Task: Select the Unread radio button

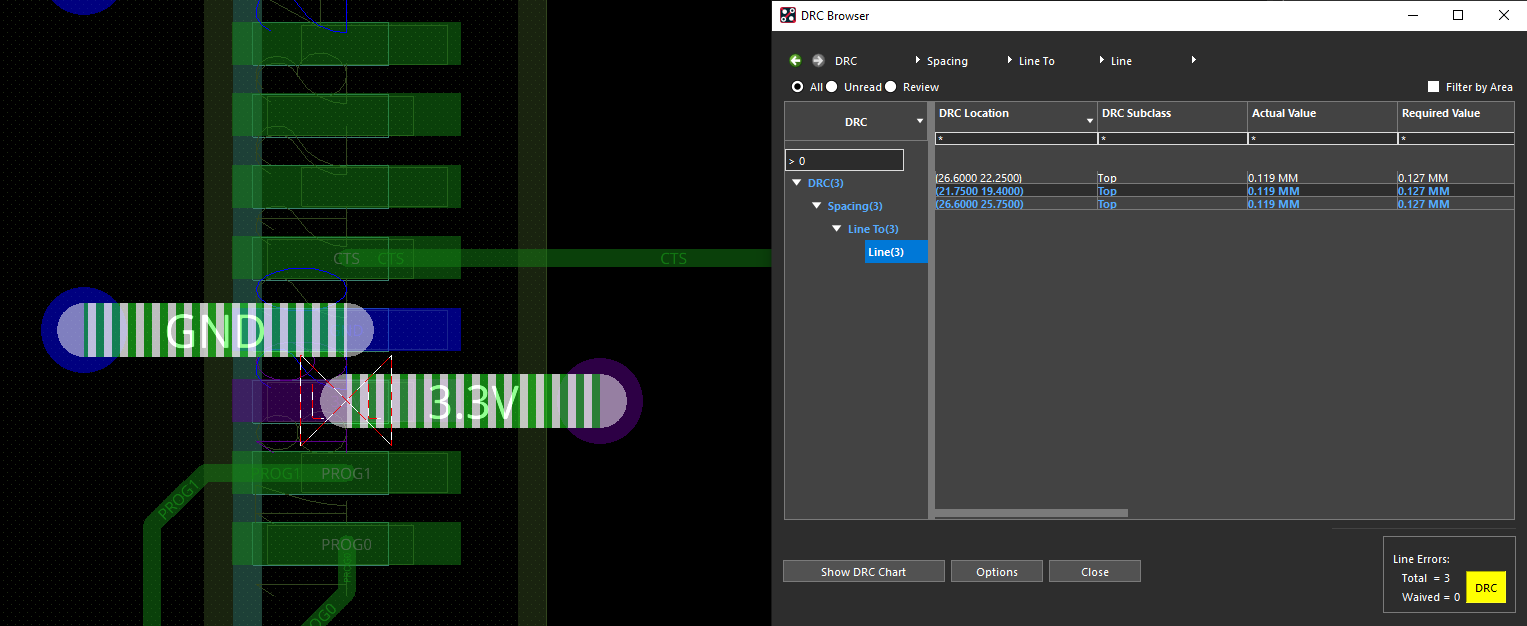Action: [x=833, y=87]
